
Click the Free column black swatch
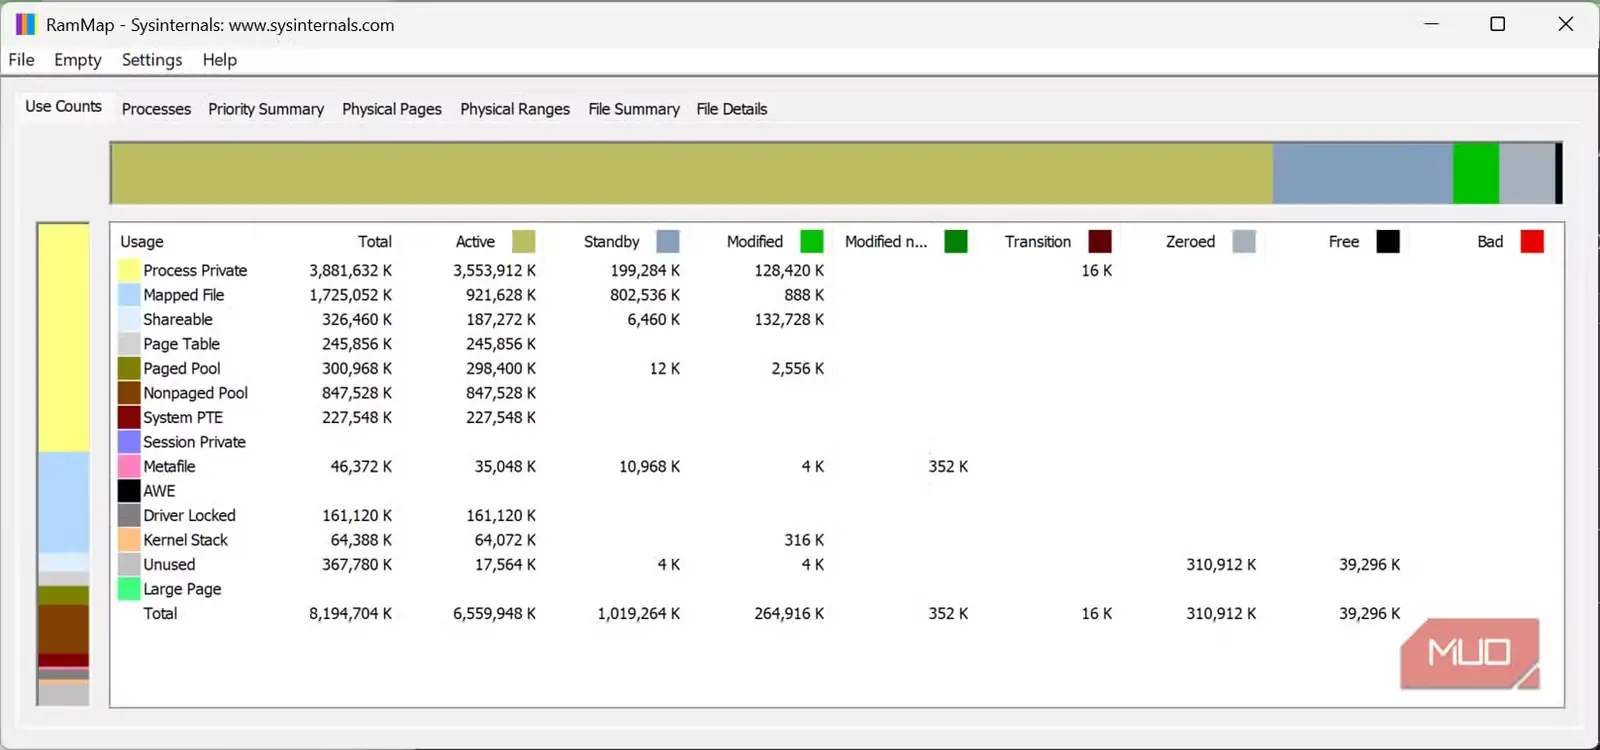tap(1388, 241)
